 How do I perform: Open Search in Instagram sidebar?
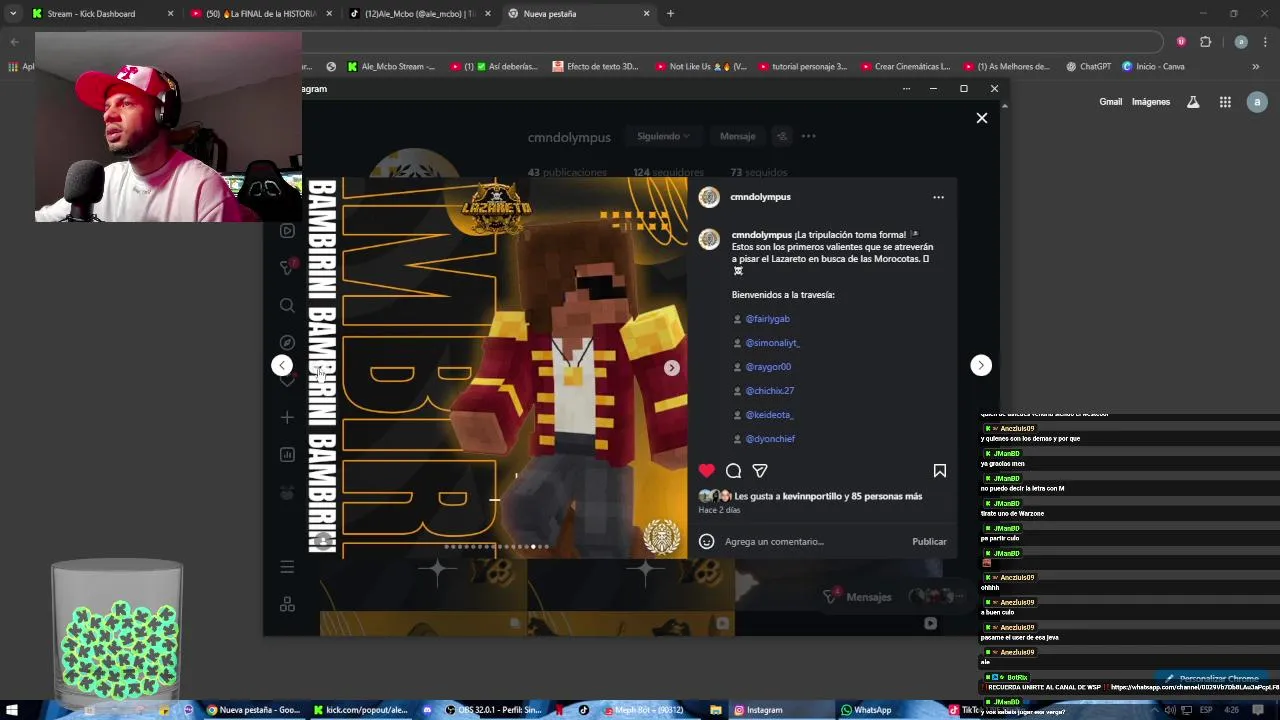point(287,305)
